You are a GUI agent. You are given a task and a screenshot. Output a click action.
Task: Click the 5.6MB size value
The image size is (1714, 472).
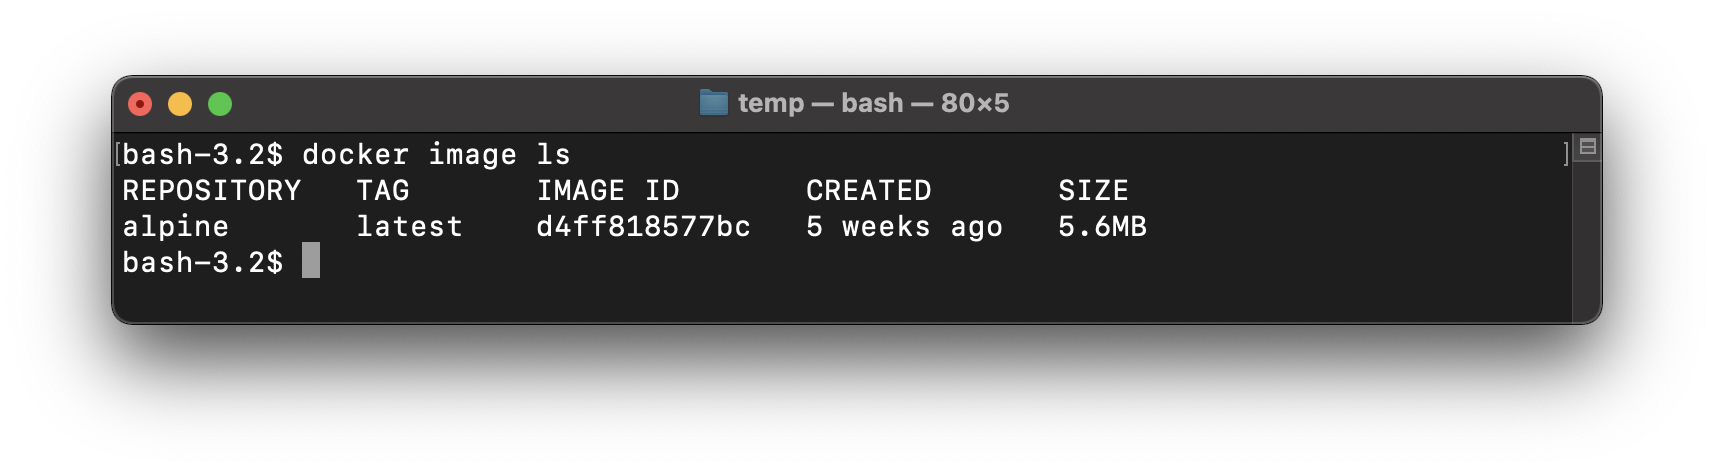pos(1102,227)
